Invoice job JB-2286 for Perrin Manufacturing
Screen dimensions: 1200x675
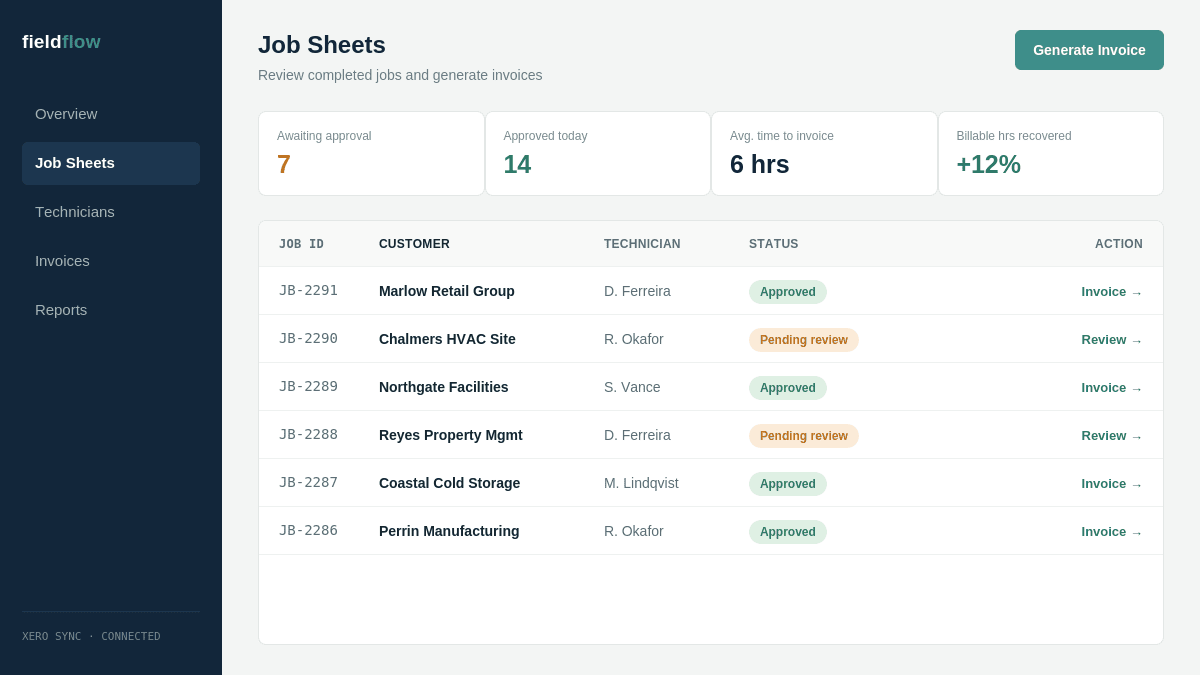click(x=1111, y=532)
